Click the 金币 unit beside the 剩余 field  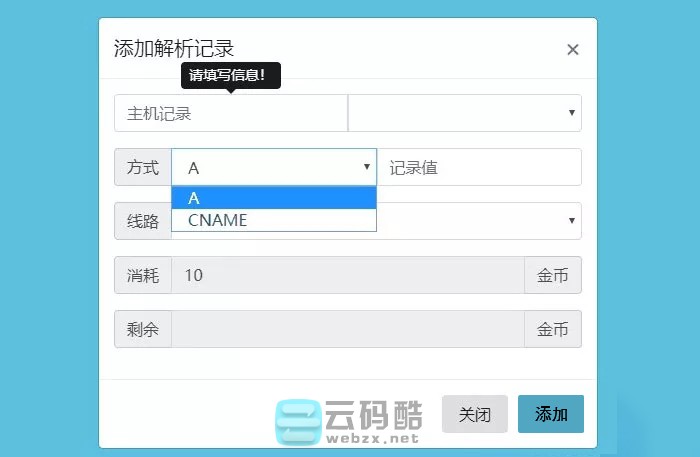click(x=552, y=329)
